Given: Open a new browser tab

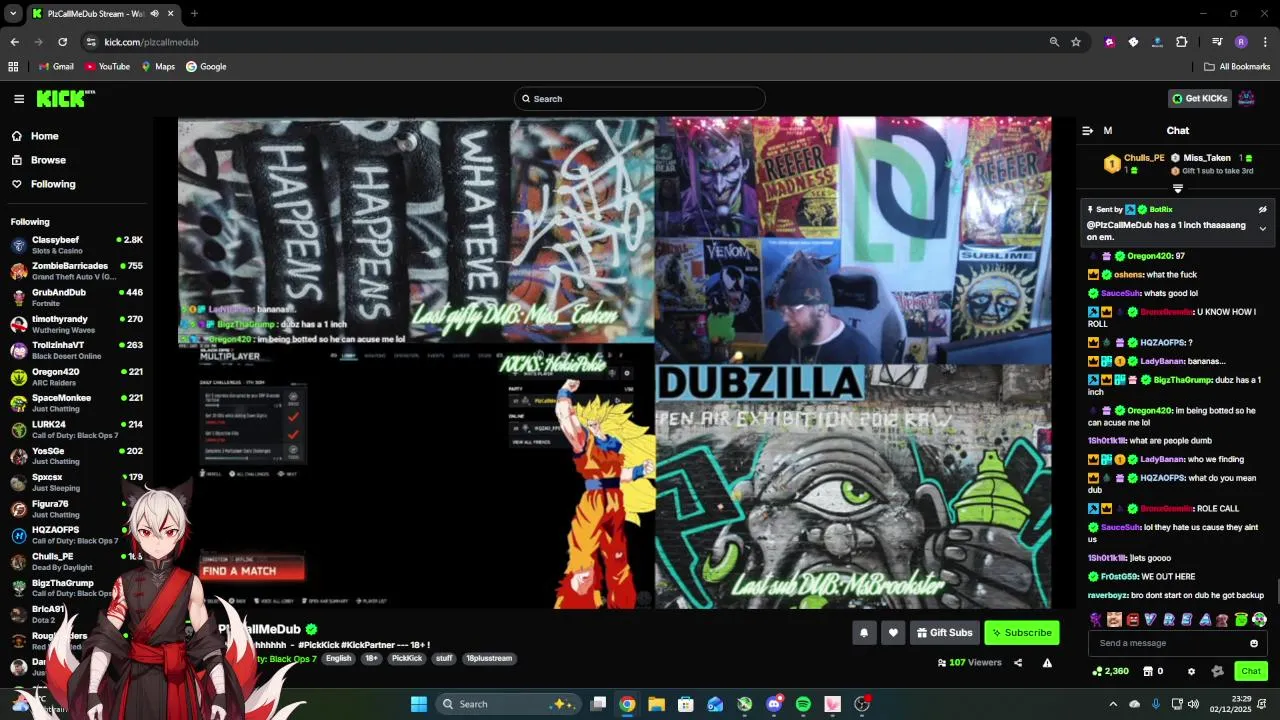Looking at the screenshot, I should coord(194,14).
